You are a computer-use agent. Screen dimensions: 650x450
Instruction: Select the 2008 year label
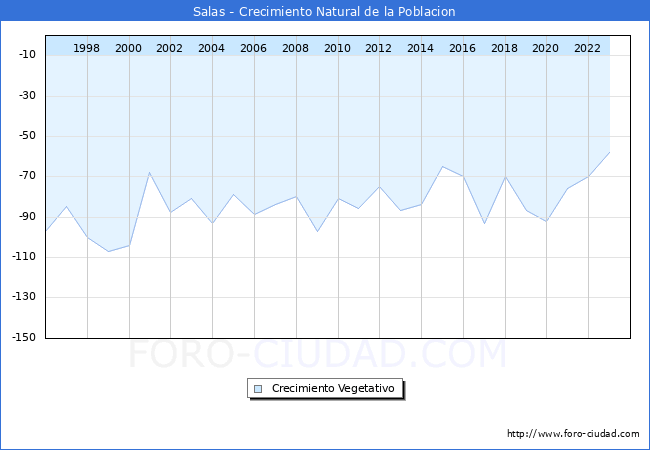(295, 48)
